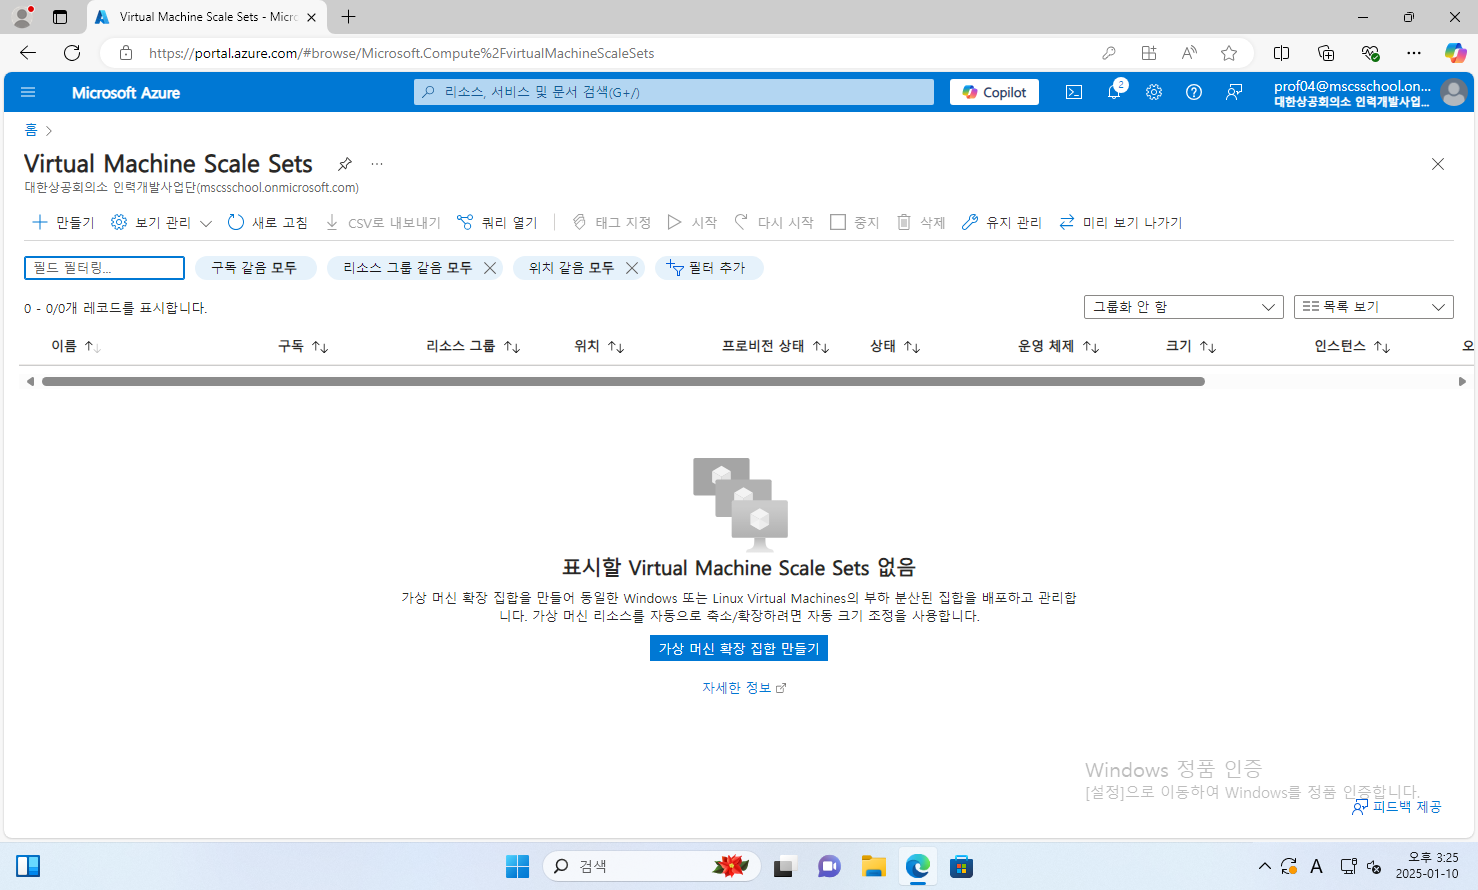Click 유지 관리 maintenance button
Viewport: 1478px width, 890px height.
tap(1001, 222)
